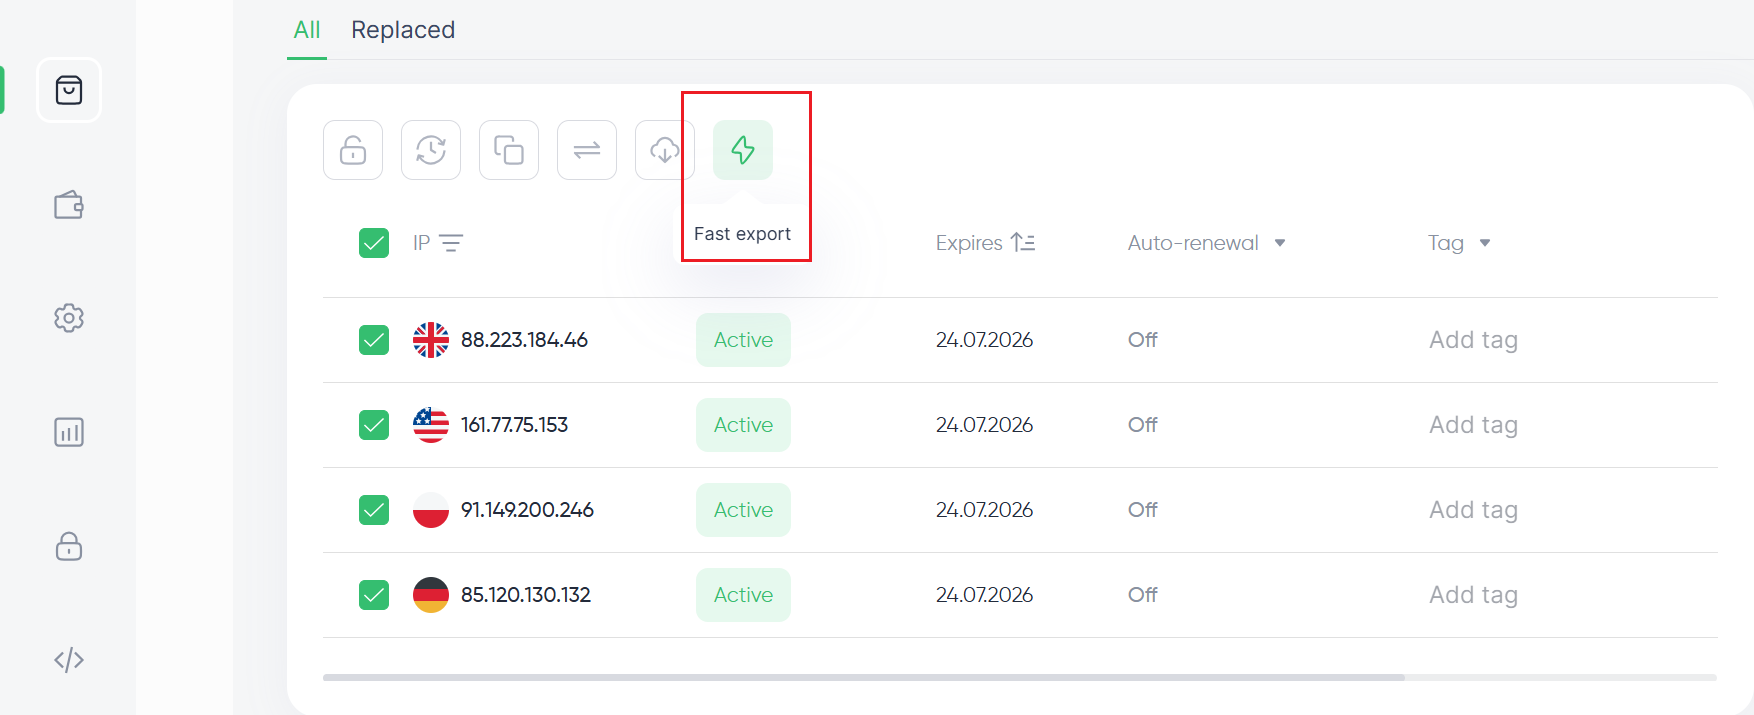Click auto-renewal Off in 91.149.200.246 row
Screen dimensions: 1754x715
pyautogui.click(x=1143, y=510)
